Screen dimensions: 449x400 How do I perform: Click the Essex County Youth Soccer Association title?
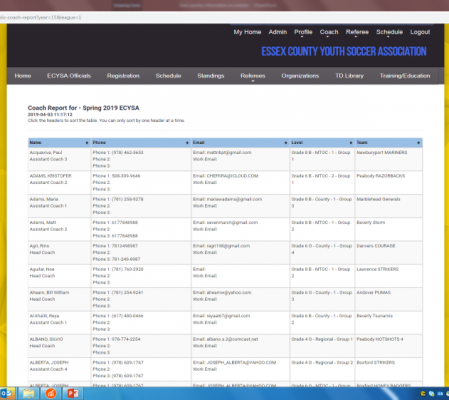[344, 51]
